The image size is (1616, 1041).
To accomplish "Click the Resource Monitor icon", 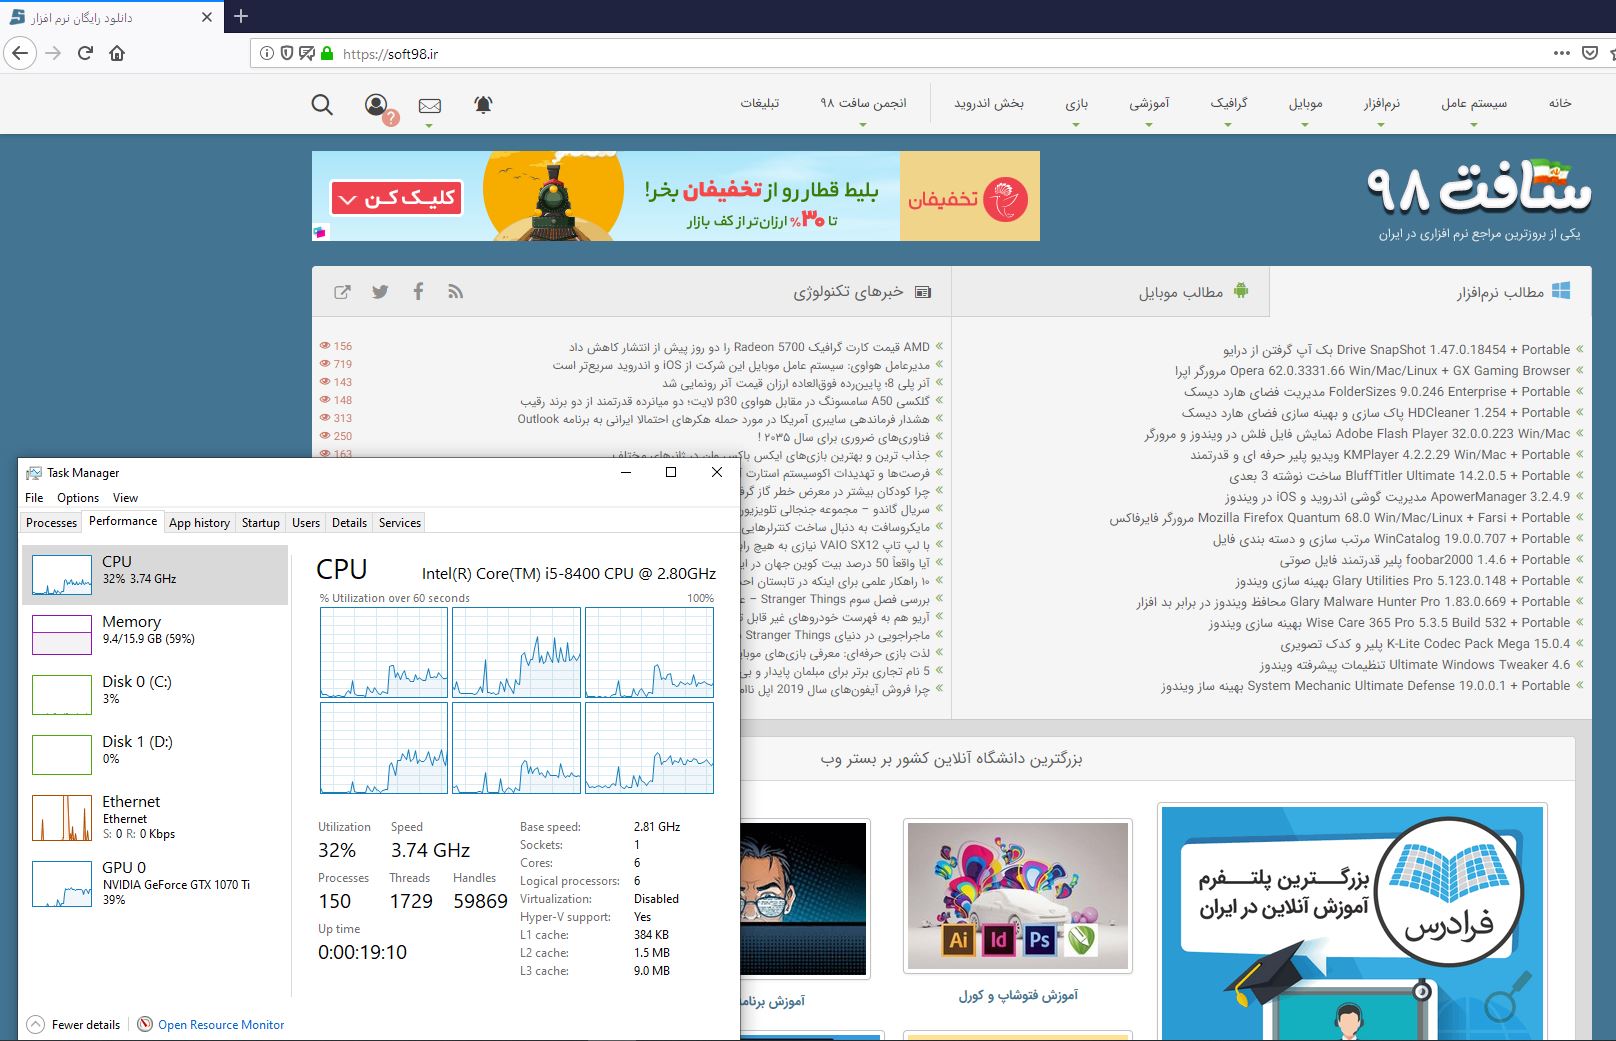I will tap(145, 1024).
